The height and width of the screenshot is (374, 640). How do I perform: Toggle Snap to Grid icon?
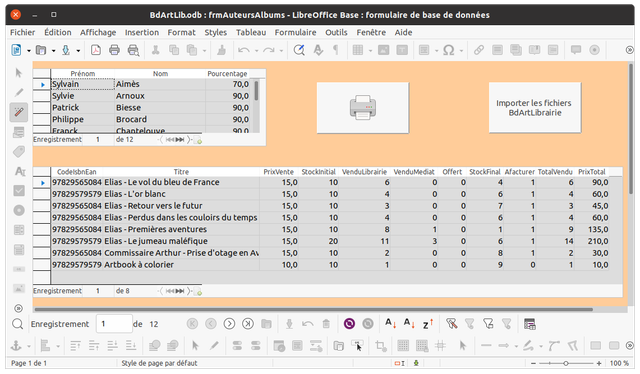[x=422, y=346]
